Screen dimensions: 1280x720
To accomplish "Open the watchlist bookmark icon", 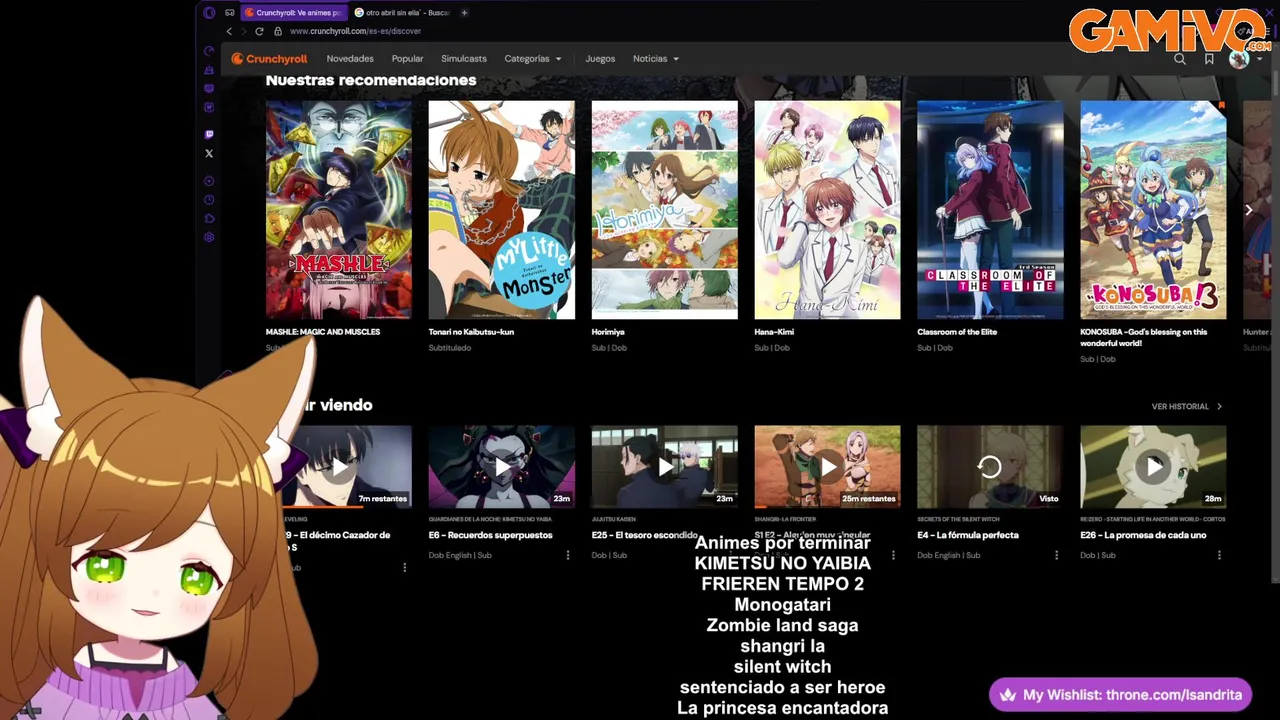I will 1209,59.
